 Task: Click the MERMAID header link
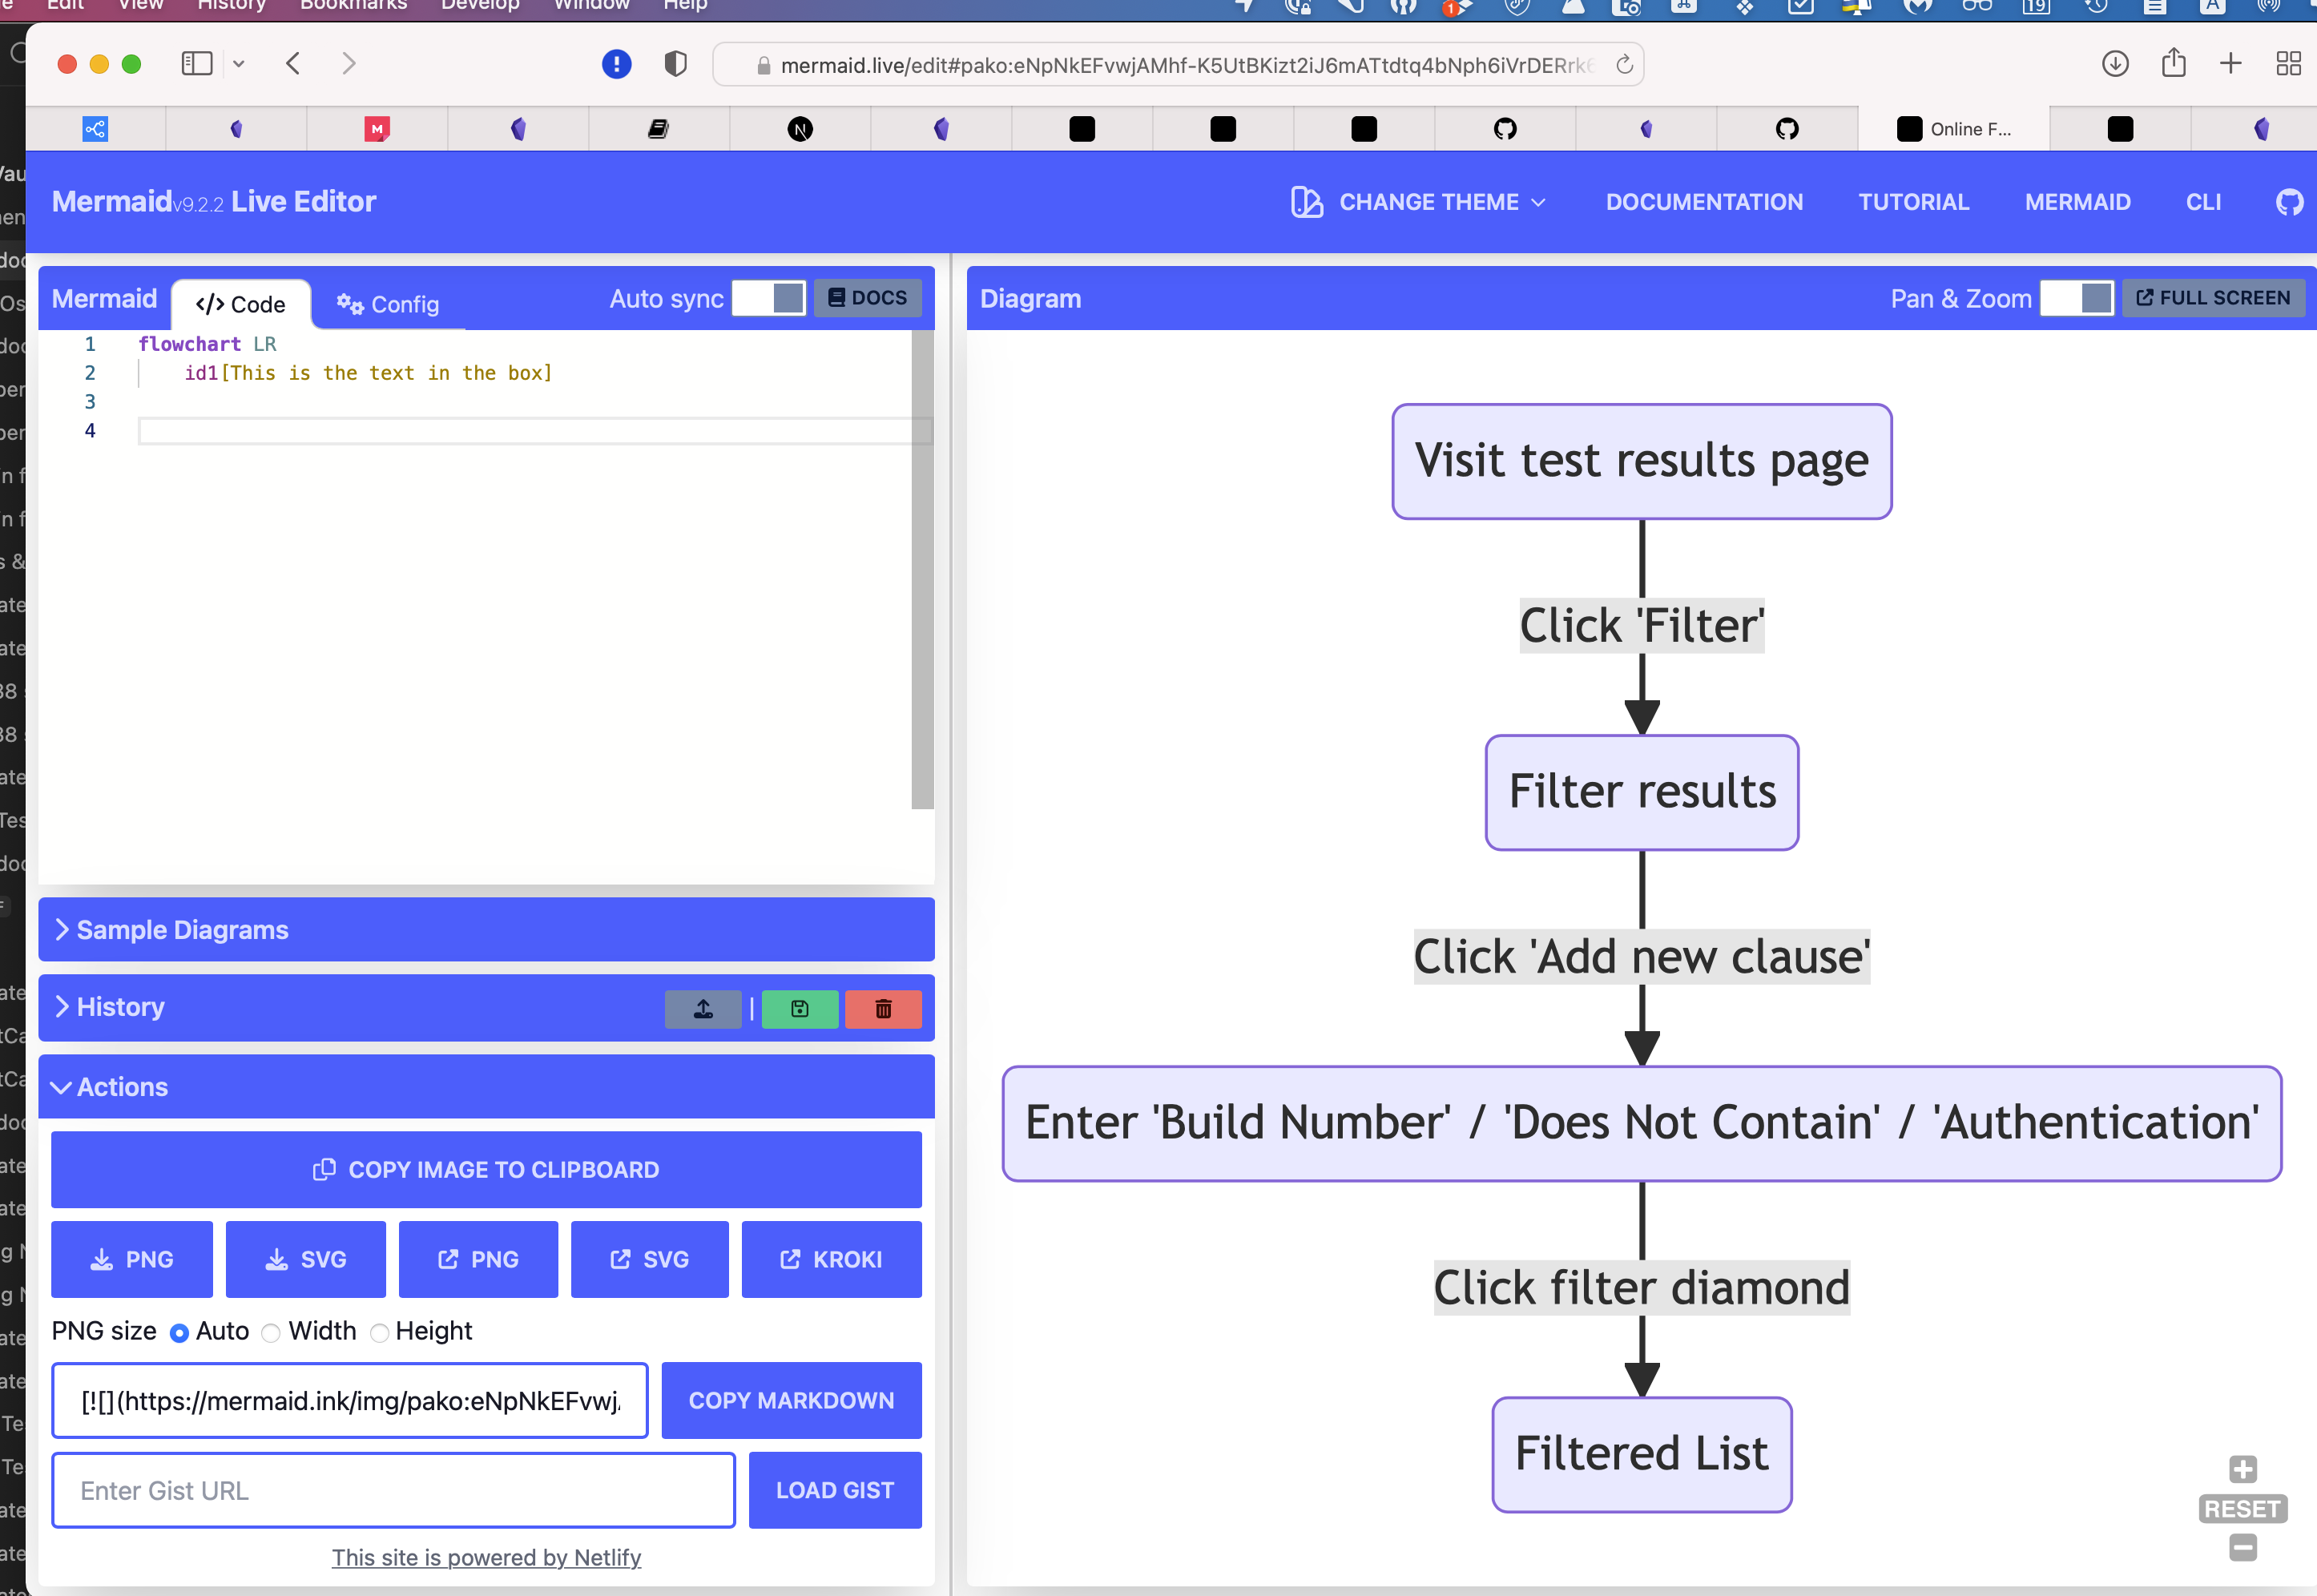[2078, 202]
